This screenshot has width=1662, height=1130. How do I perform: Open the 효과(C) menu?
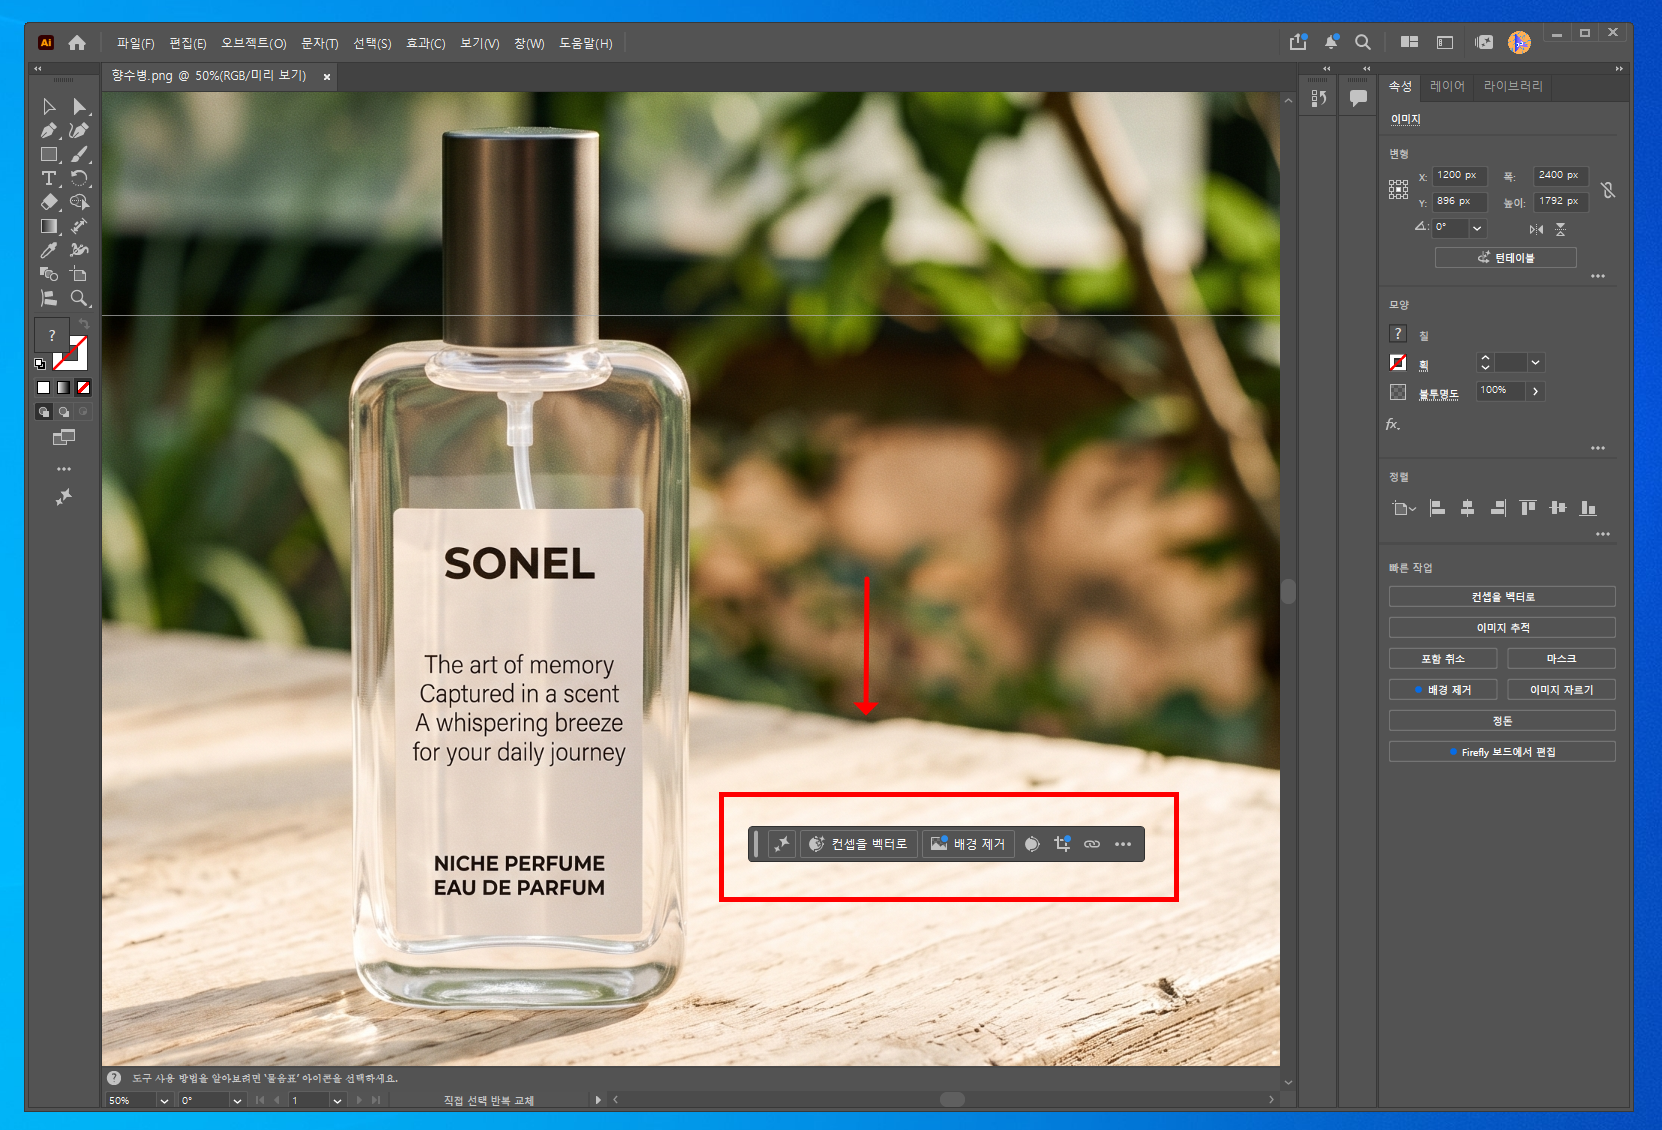425,43
